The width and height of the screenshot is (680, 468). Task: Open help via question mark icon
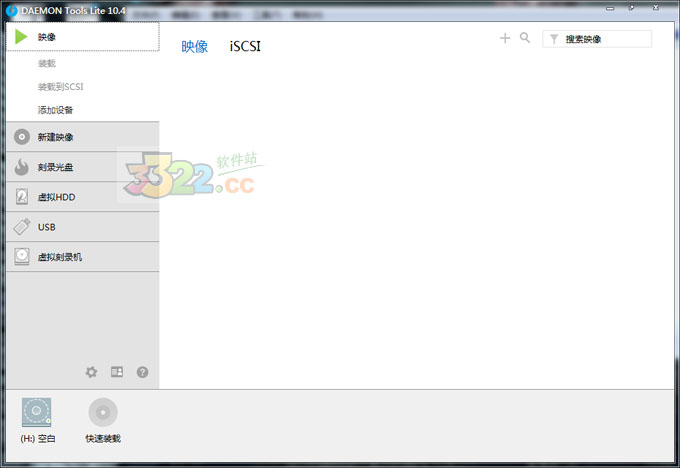coord(142,372)
